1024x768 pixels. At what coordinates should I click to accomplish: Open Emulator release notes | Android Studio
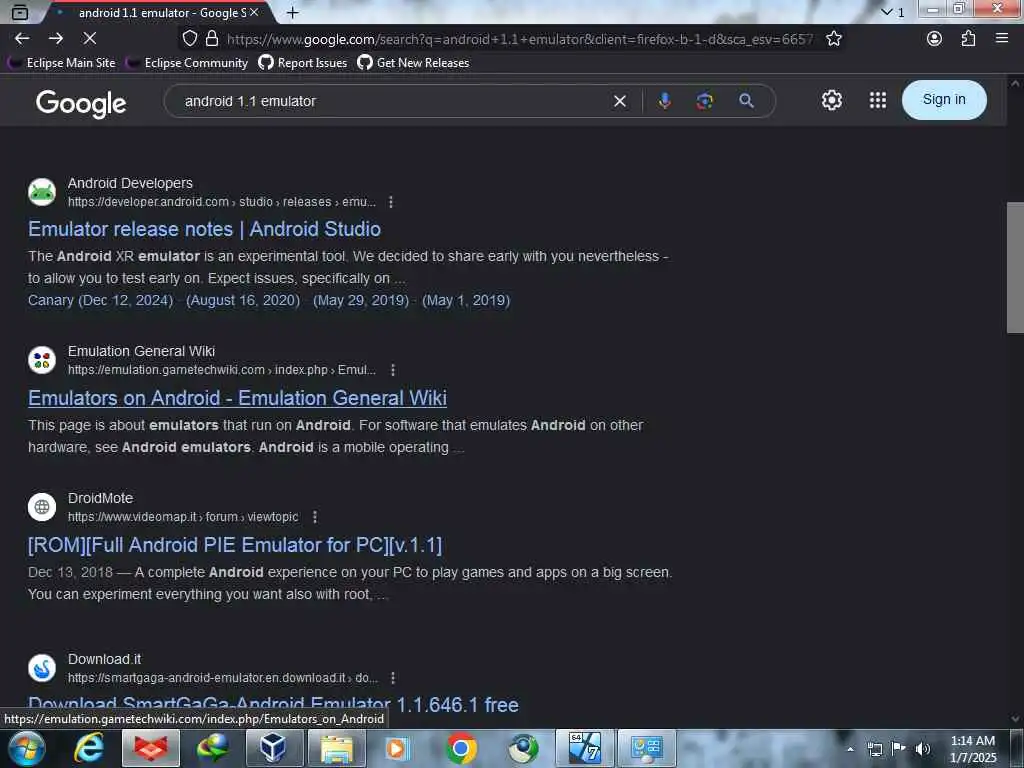(204, 229)
